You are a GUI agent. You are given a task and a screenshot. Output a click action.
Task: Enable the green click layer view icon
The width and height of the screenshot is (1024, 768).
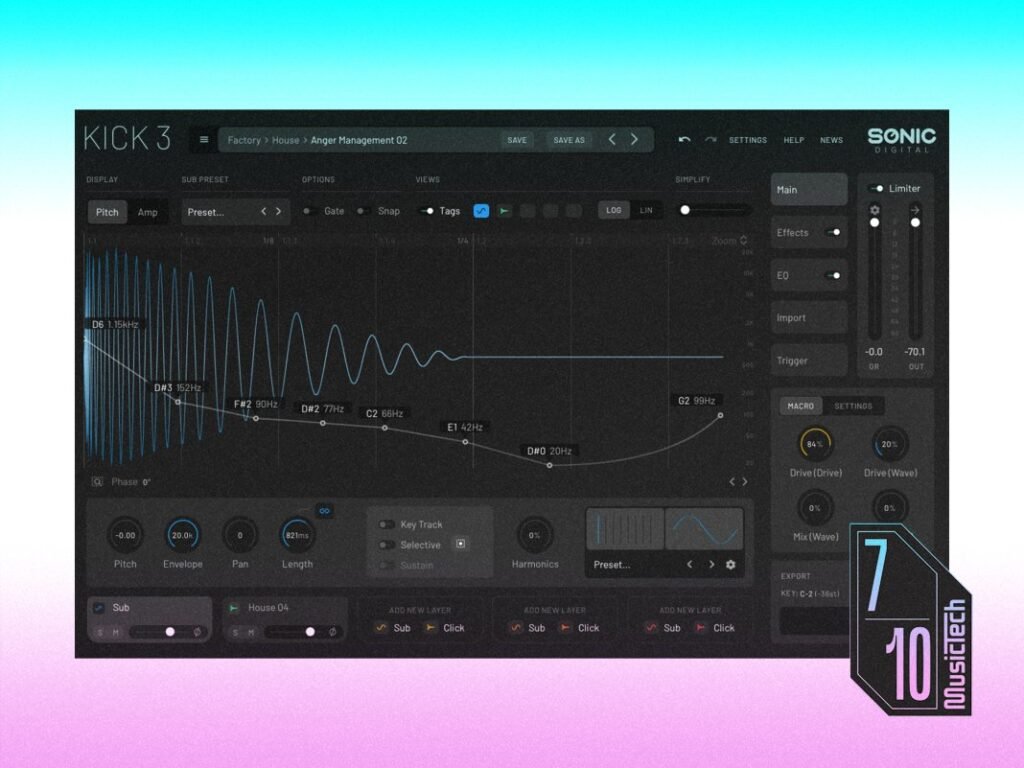(x=504, y=211)
